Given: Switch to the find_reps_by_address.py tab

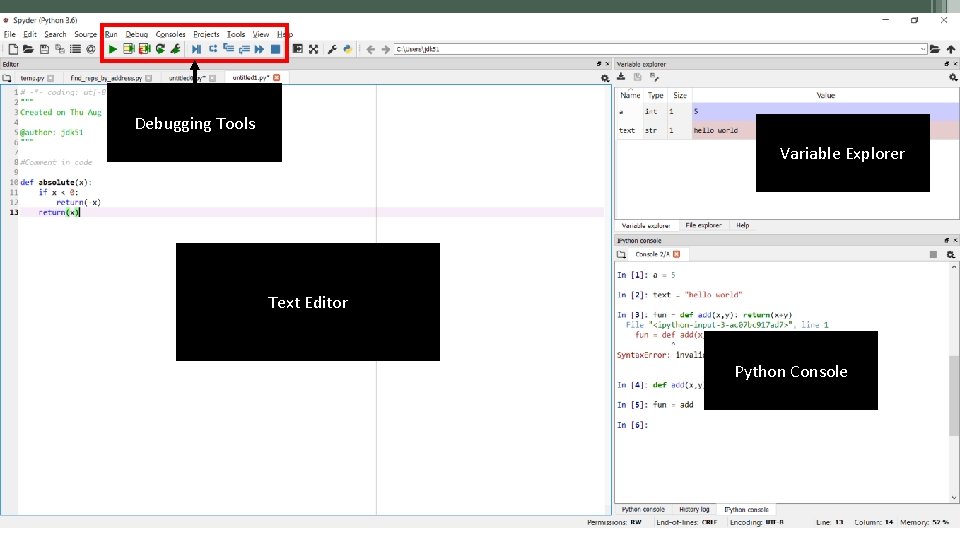Looking at the screenshot, I should click(106, 78).
